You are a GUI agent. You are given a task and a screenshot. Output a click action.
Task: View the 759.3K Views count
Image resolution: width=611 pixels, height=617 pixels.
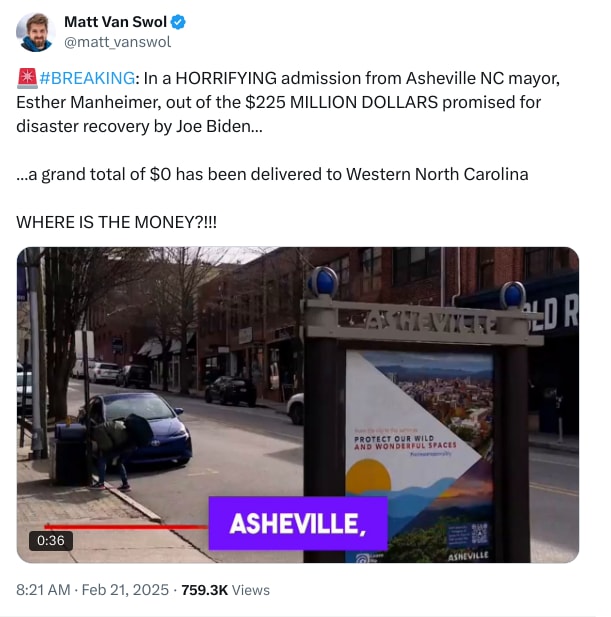tap(225, 590)
